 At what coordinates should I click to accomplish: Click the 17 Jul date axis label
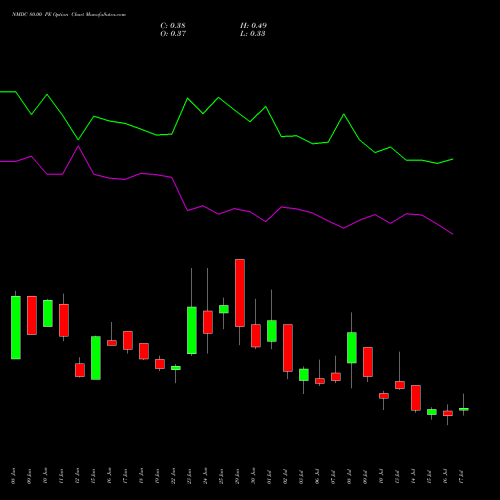coord(461,476)
